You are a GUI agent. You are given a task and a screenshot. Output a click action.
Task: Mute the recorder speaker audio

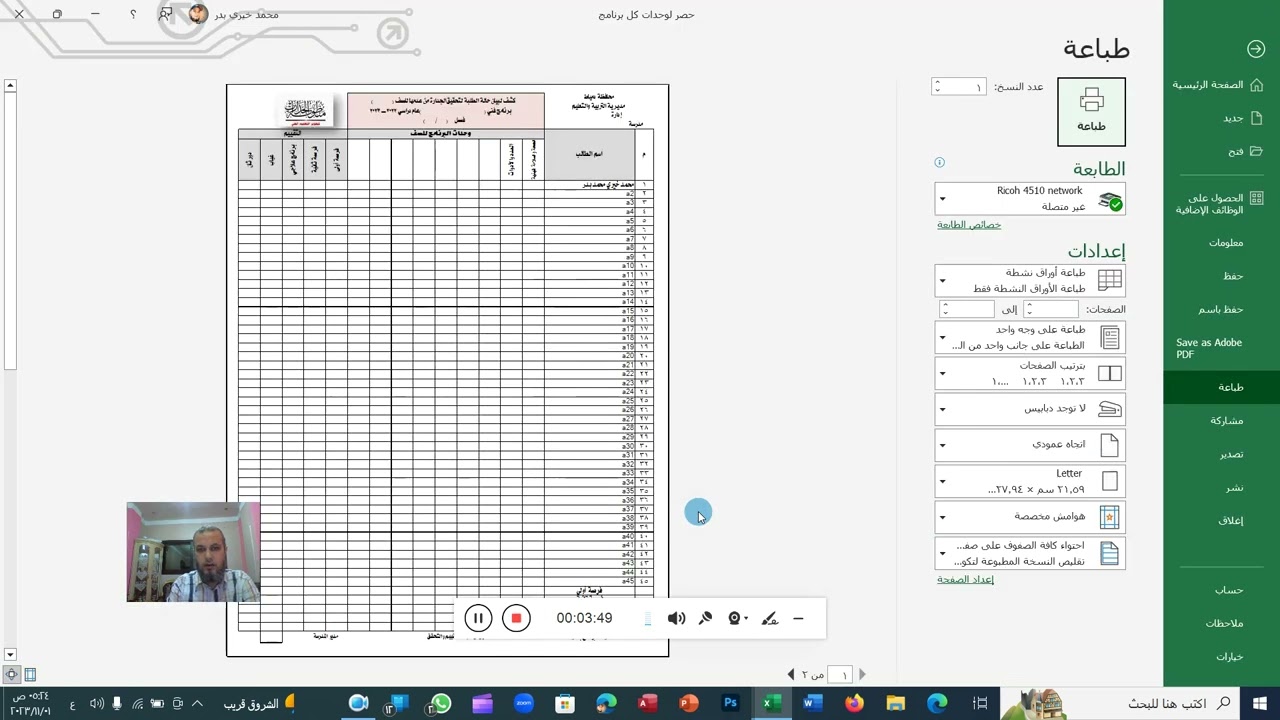click(x=677, y=618)
